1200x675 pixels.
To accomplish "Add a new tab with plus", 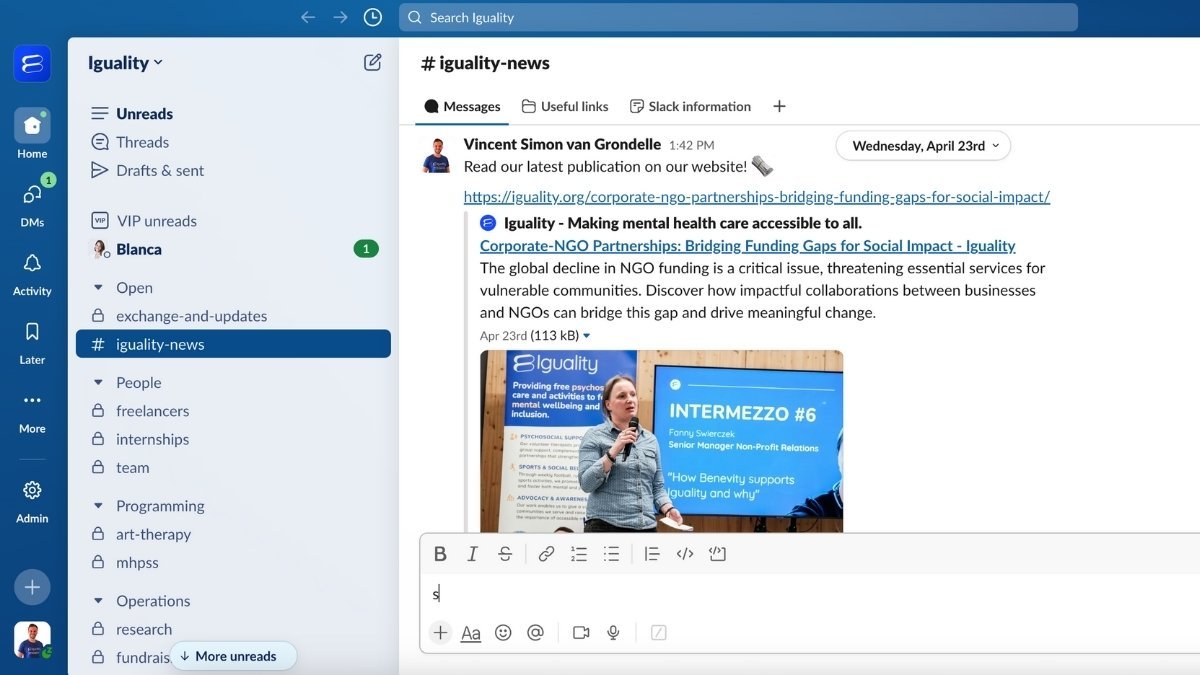I will 780,106.
